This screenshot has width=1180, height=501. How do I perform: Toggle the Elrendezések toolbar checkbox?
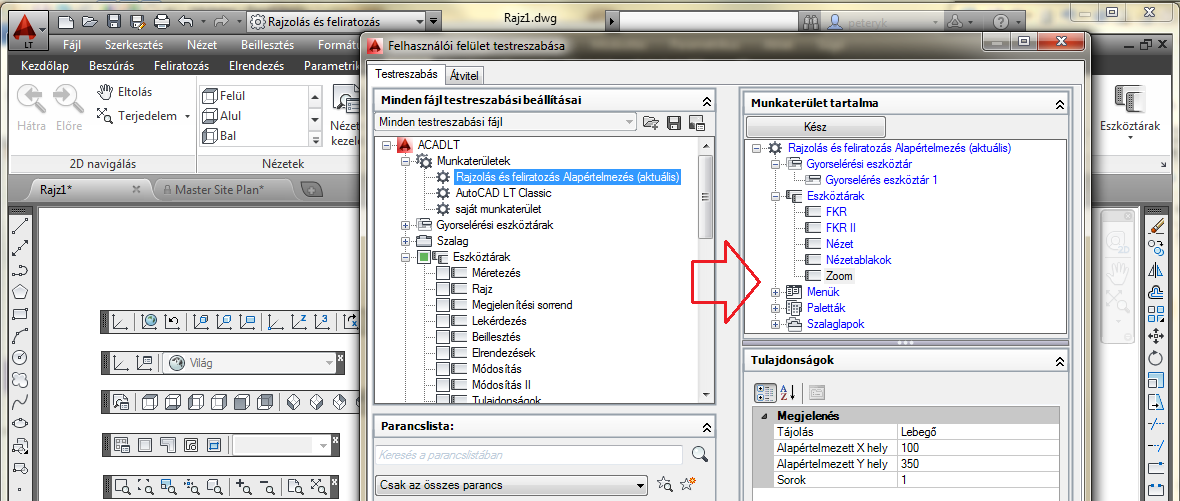click(443, 353)
